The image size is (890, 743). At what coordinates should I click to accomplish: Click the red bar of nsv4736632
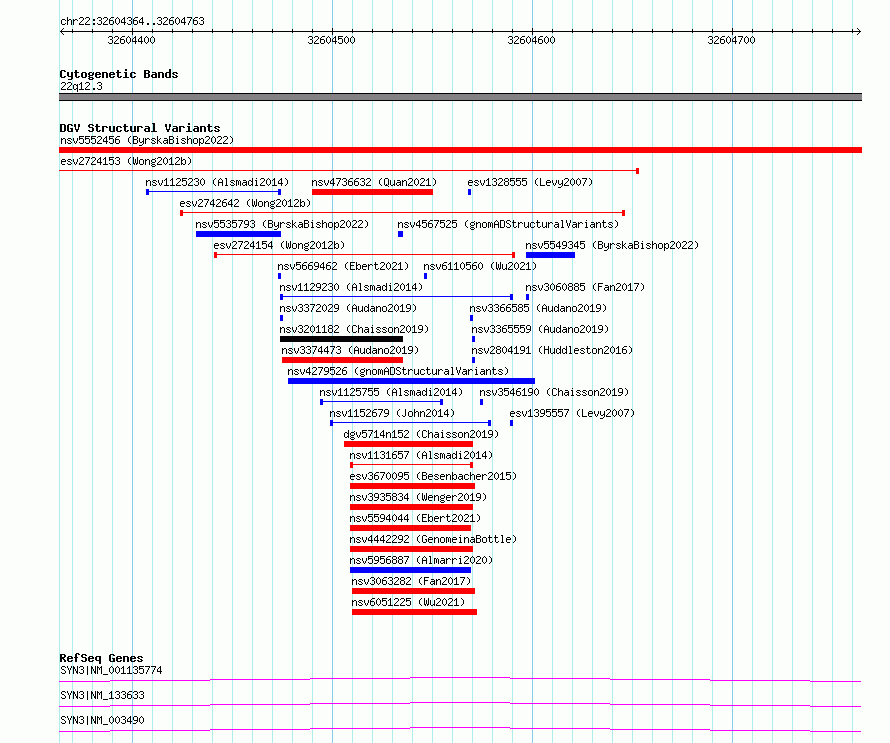pos(372,192)
